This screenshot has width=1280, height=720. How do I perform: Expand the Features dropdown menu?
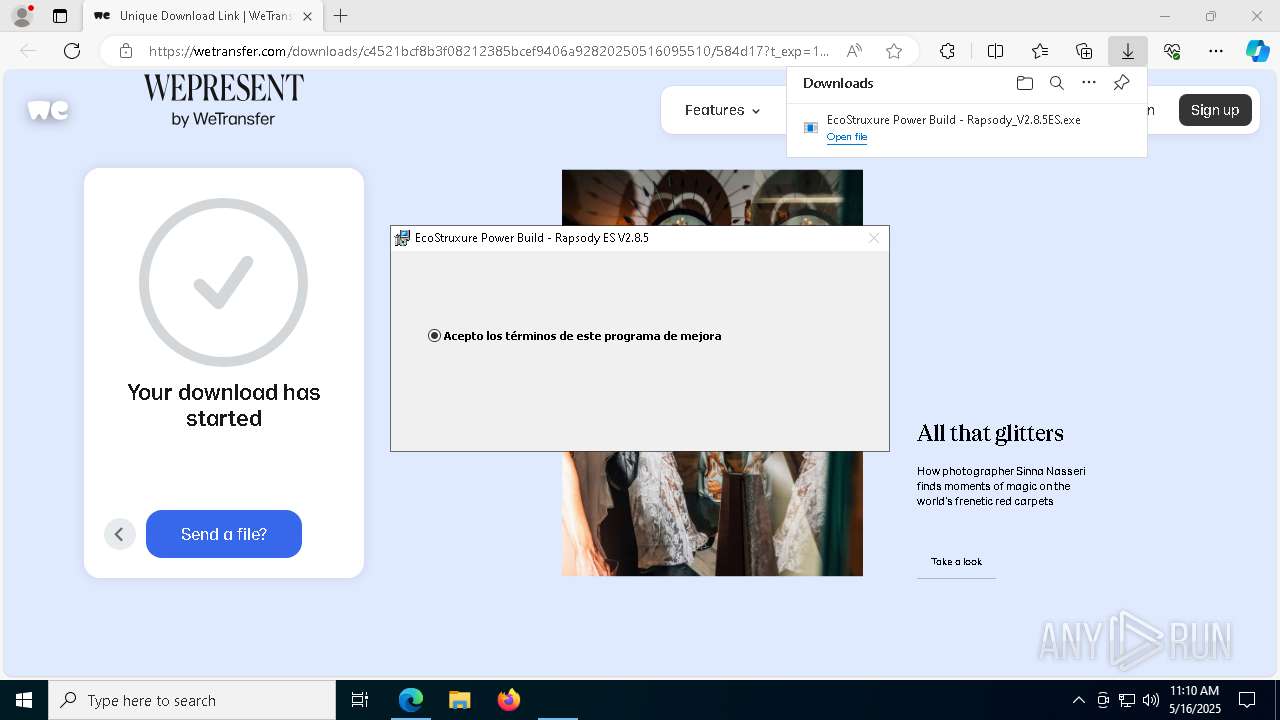[722, 110]
